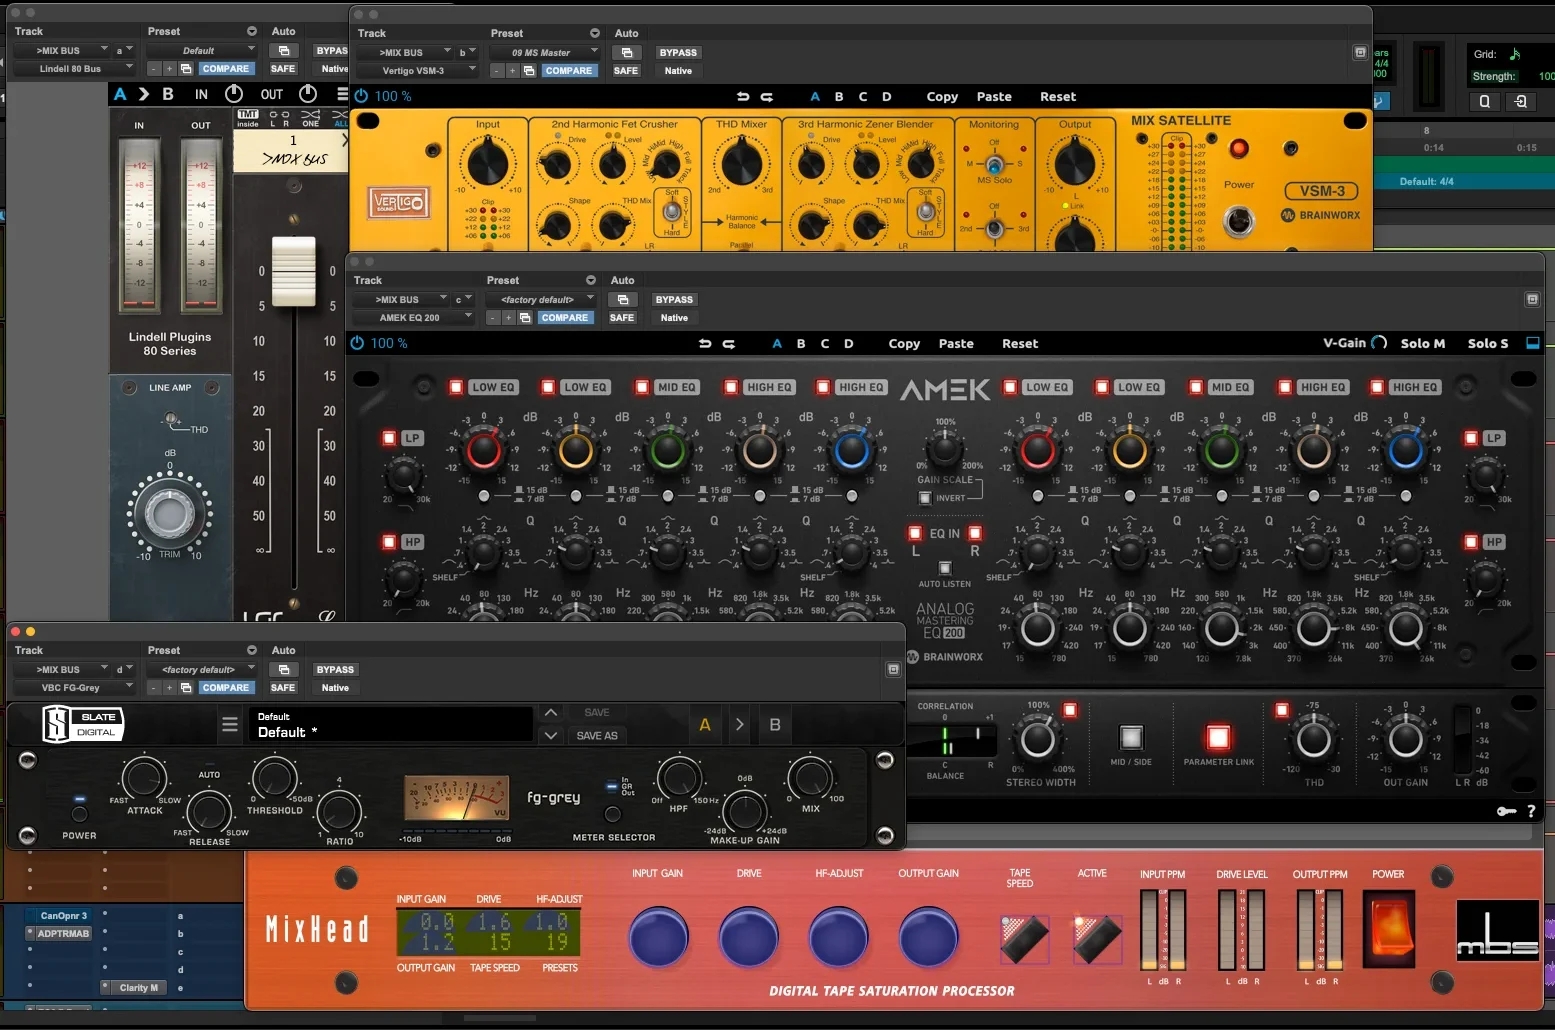The image size is (1555, 1030).
Task: Open the Slate Digital hamburger menu
Action: (x=230, y=725)
